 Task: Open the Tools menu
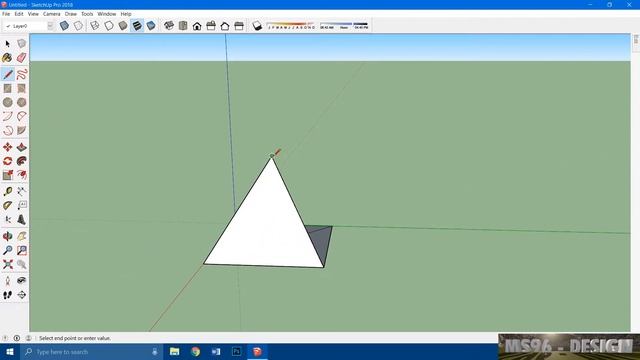tap(87, 14)
